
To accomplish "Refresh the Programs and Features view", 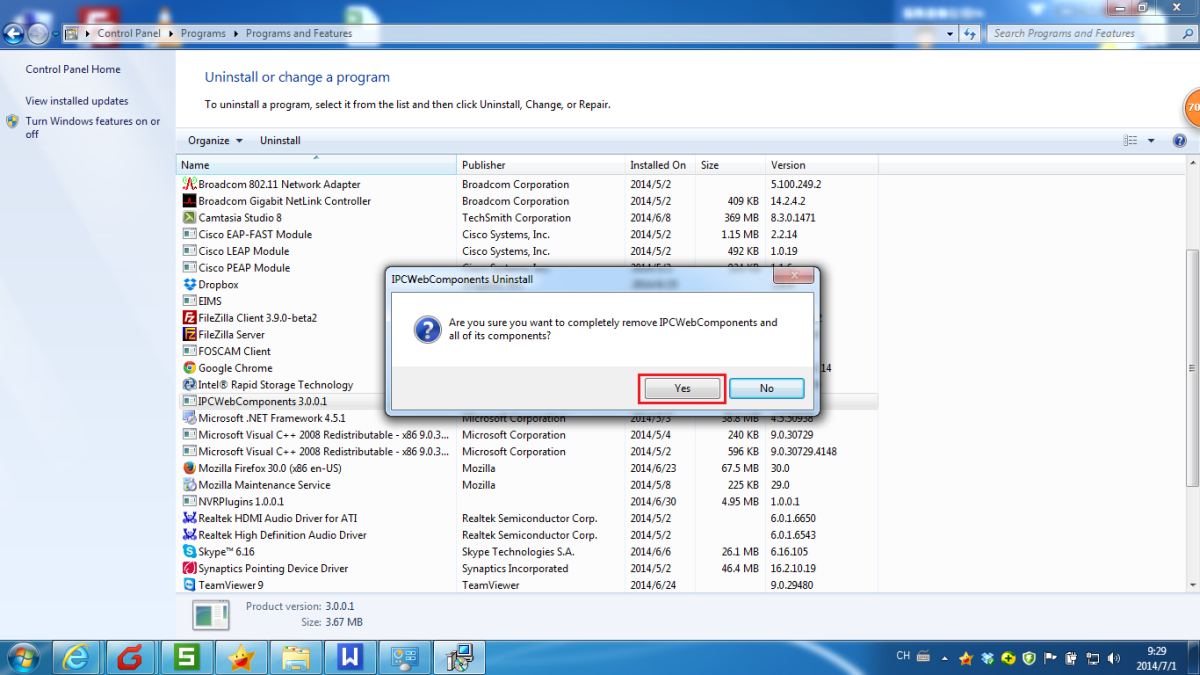I will click(969, 33).
